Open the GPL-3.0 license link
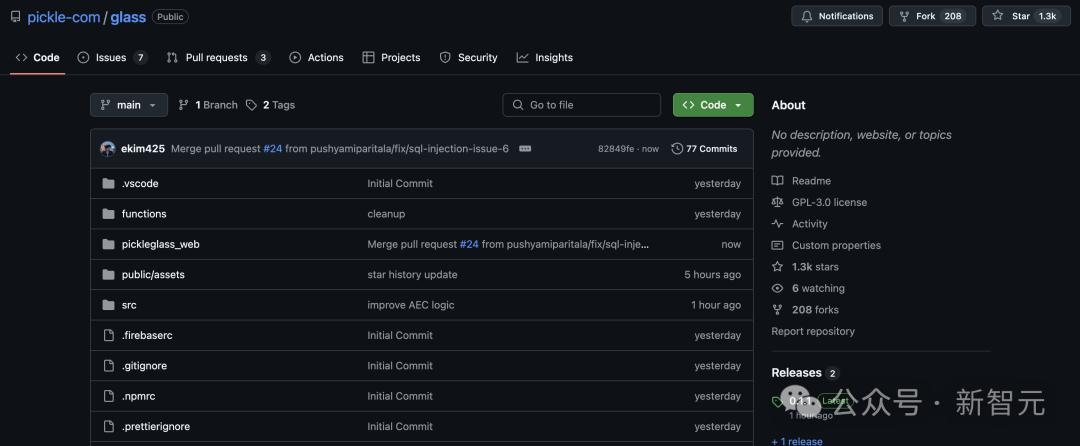Screen dimensions: 1080x446 [x=829, y=202]
